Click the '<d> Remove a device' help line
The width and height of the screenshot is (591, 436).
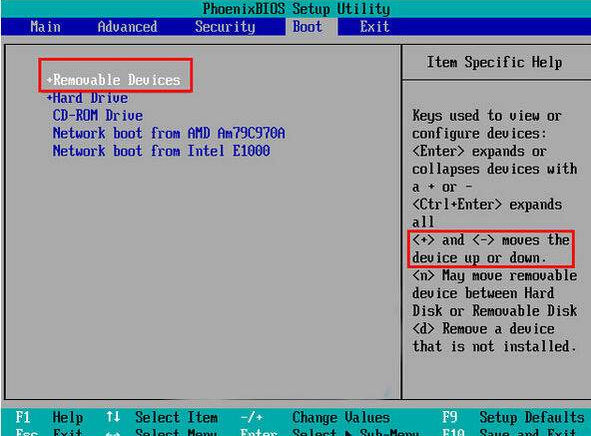click(x=483, y=329)
